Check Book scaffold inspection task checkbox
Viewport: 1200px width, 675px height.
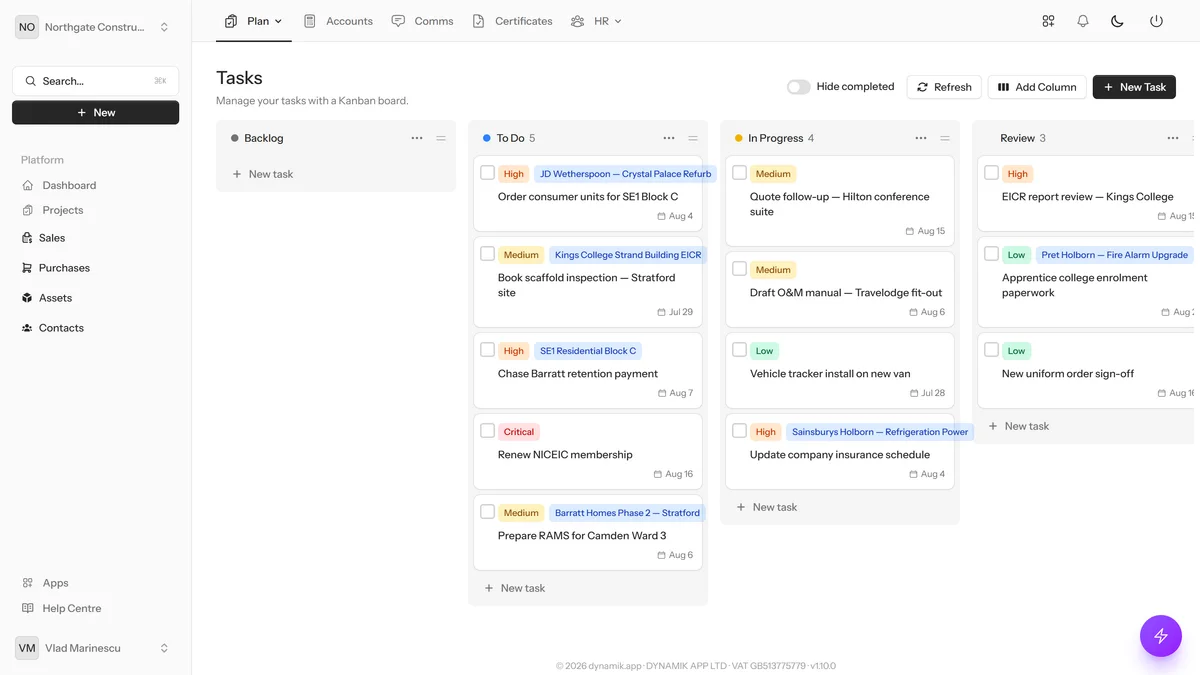point(488,254)
